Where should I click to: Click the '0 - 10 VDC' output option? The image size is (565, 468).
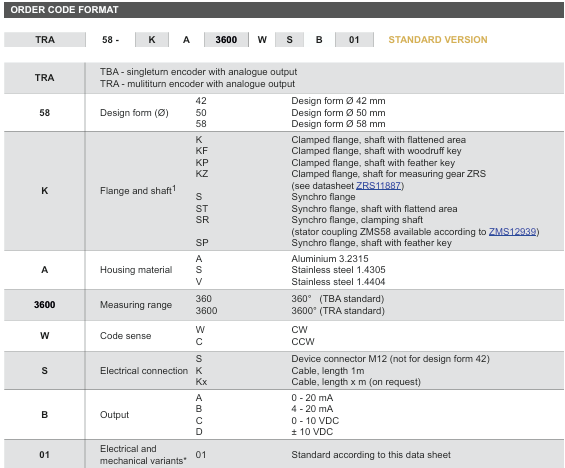coord(315,421)
